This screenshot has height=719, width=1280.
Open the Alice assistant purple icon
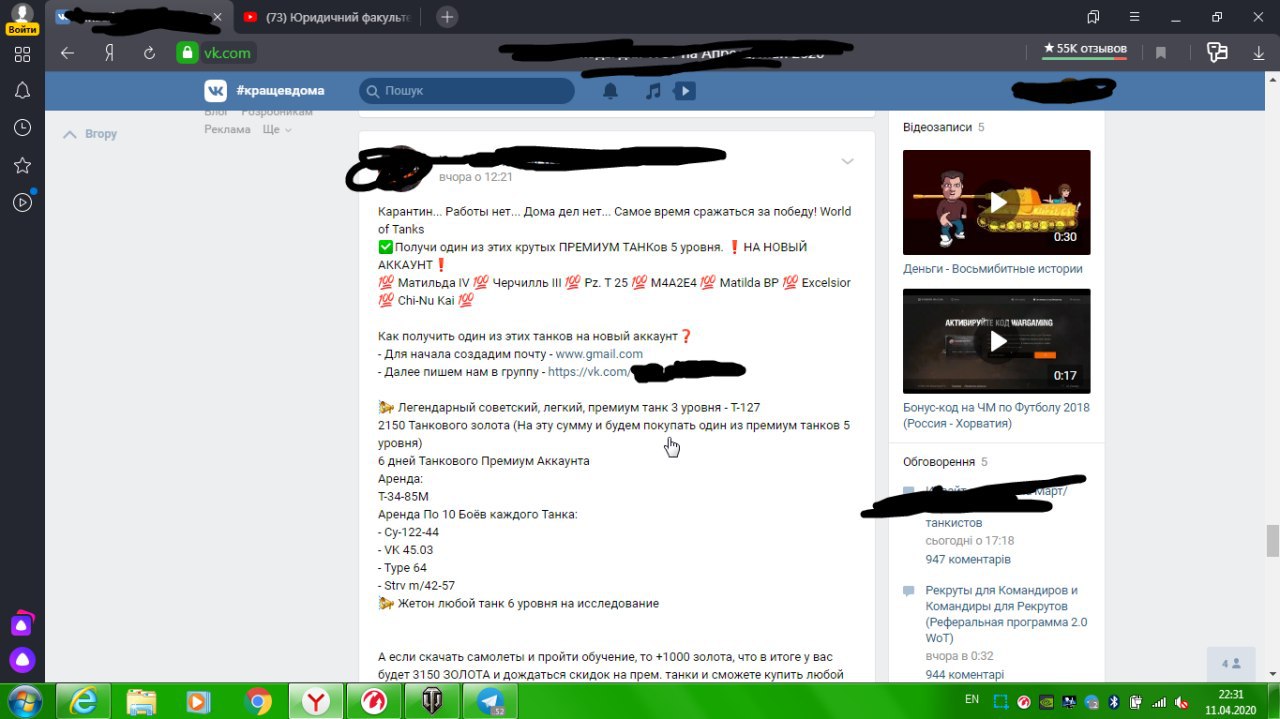pos(22,660)
